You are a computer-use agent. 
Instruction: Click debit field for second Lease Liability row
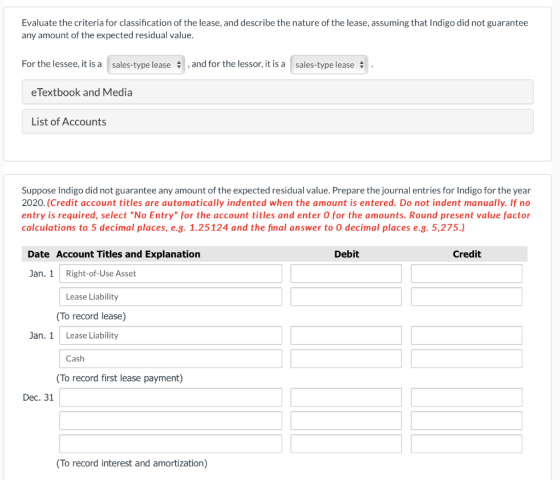(x=346, y=335)
